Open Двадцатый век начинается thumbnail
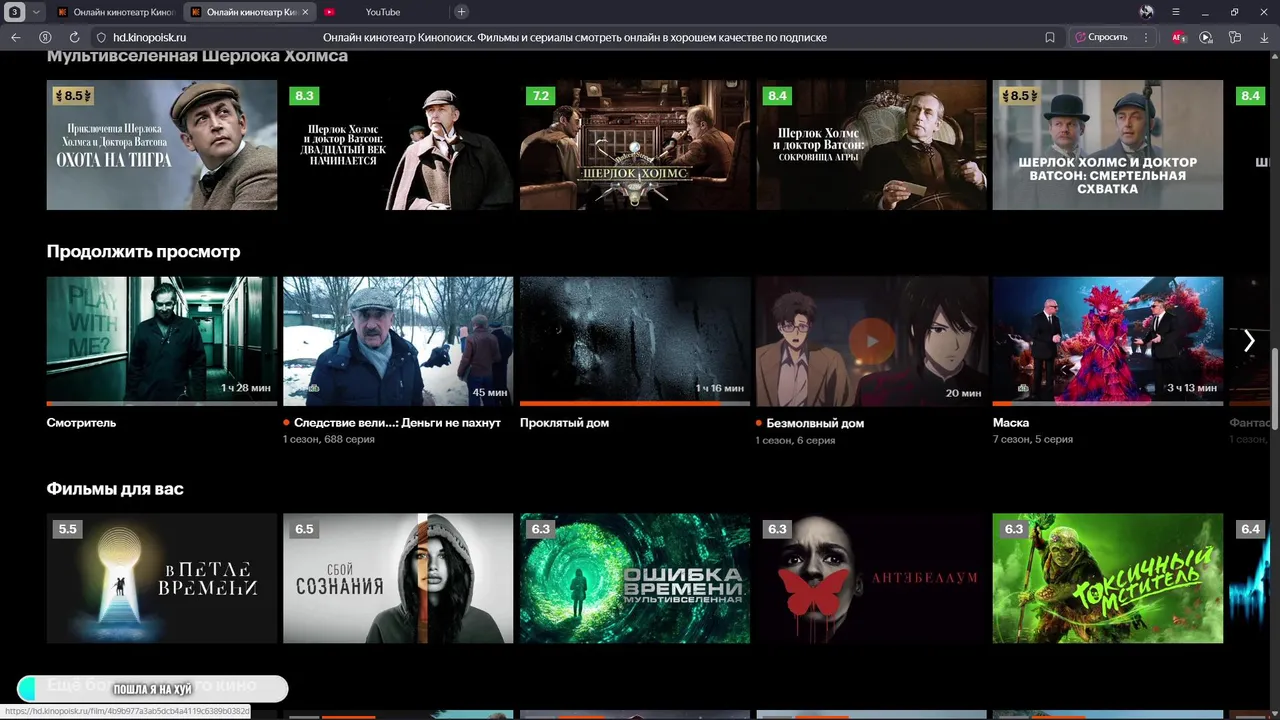1280x720 pixels. pyautogui.click(x=398, y=145)
